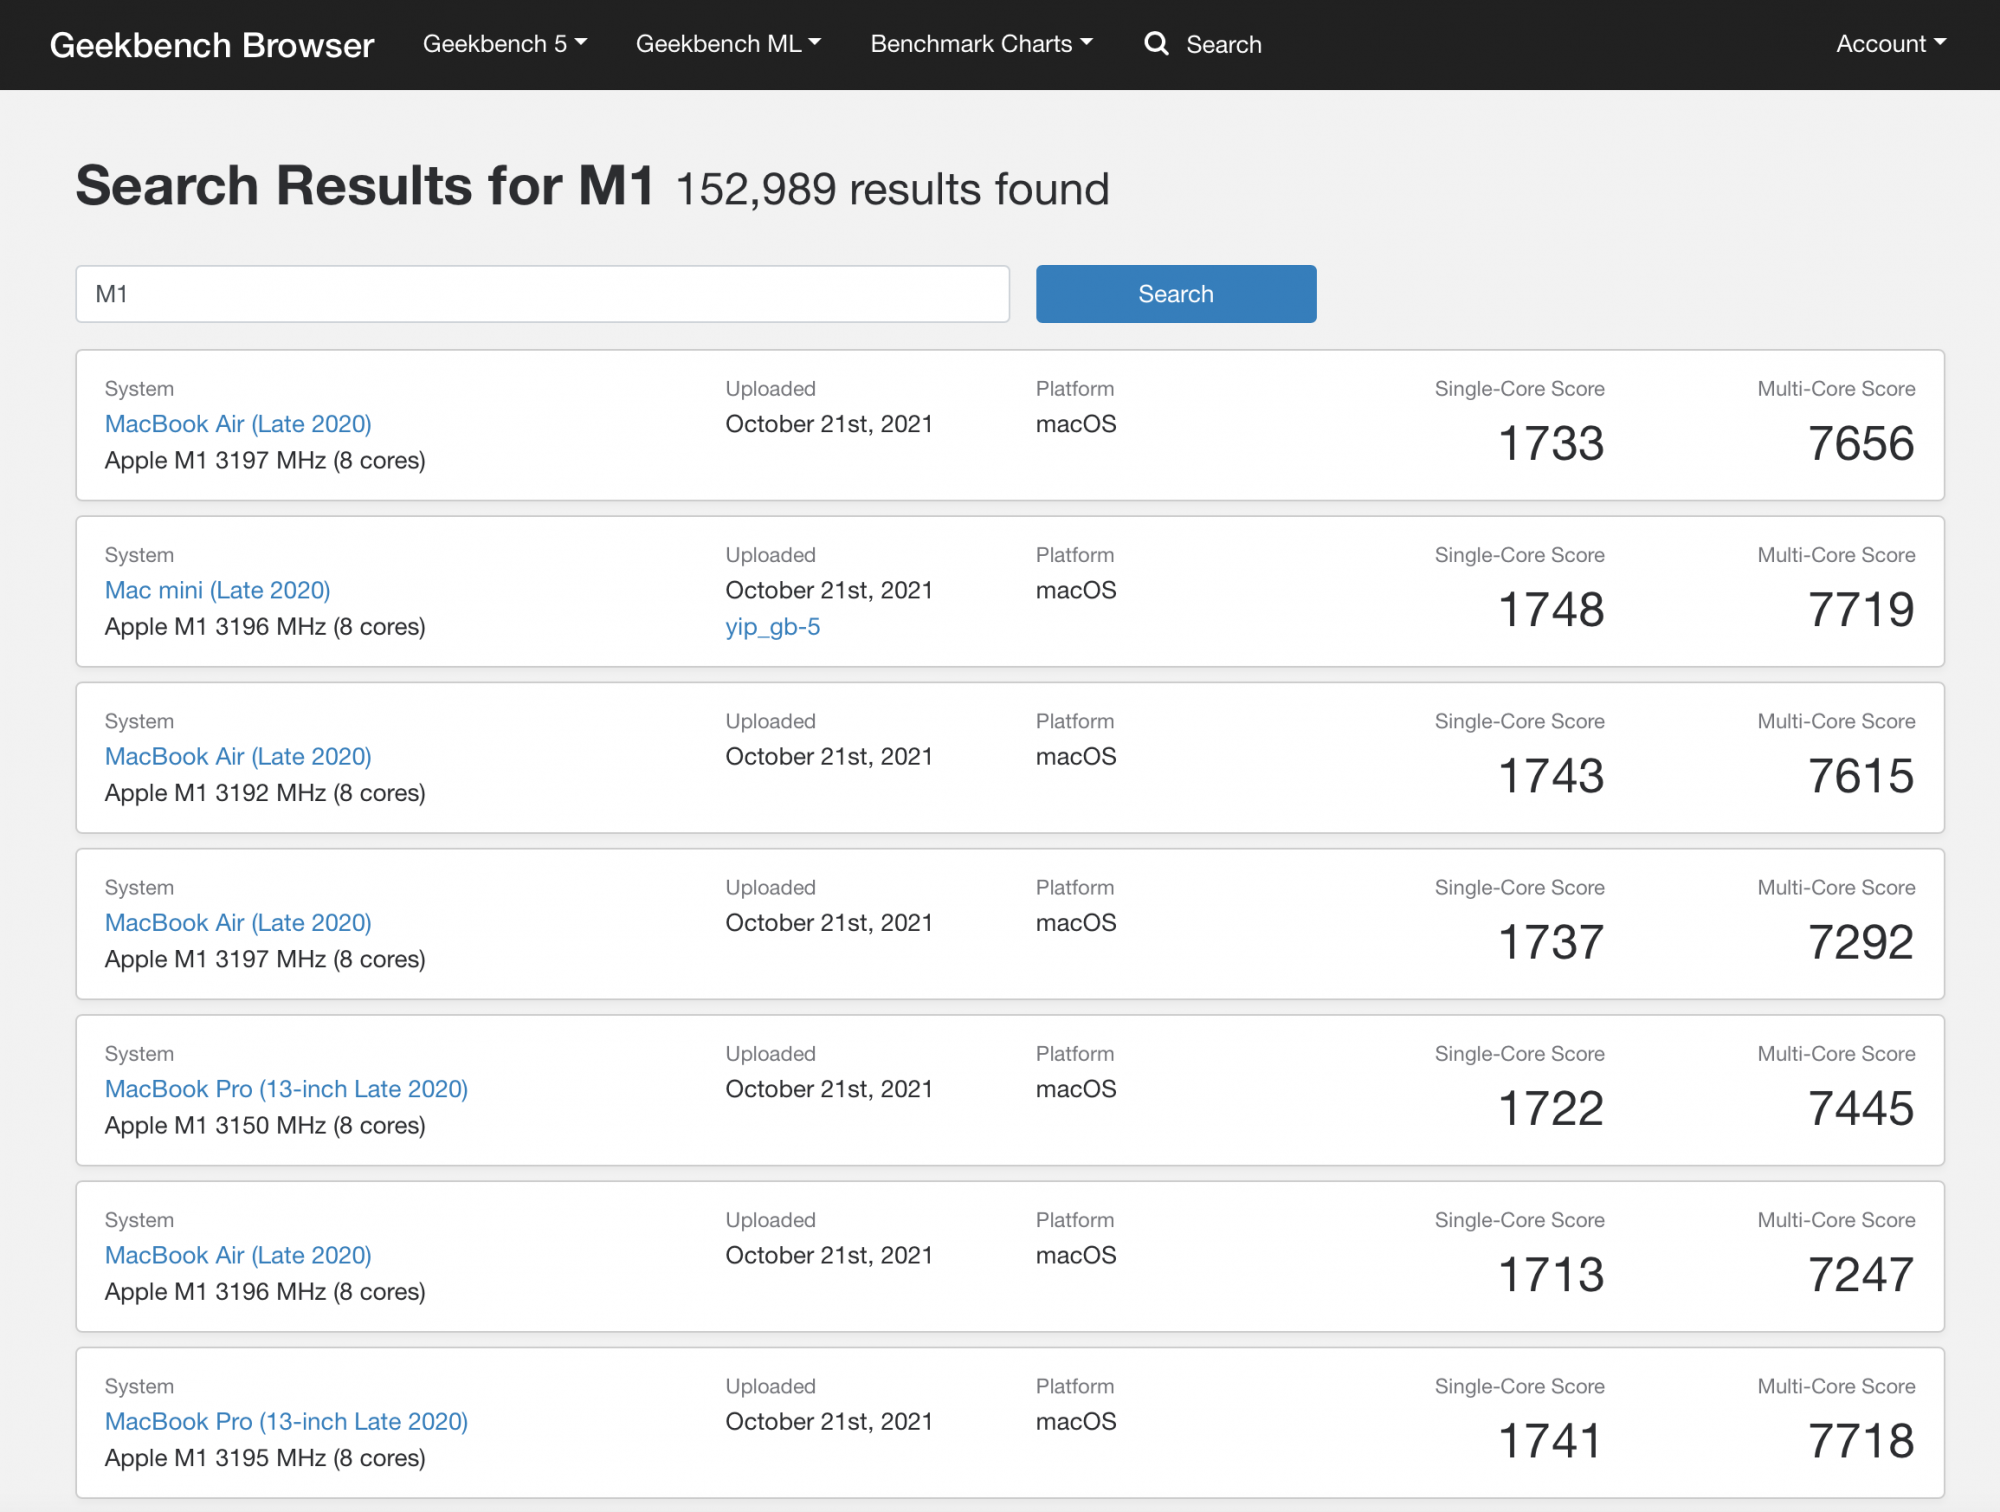Select the multi-core score 7656

point(1861,443)
